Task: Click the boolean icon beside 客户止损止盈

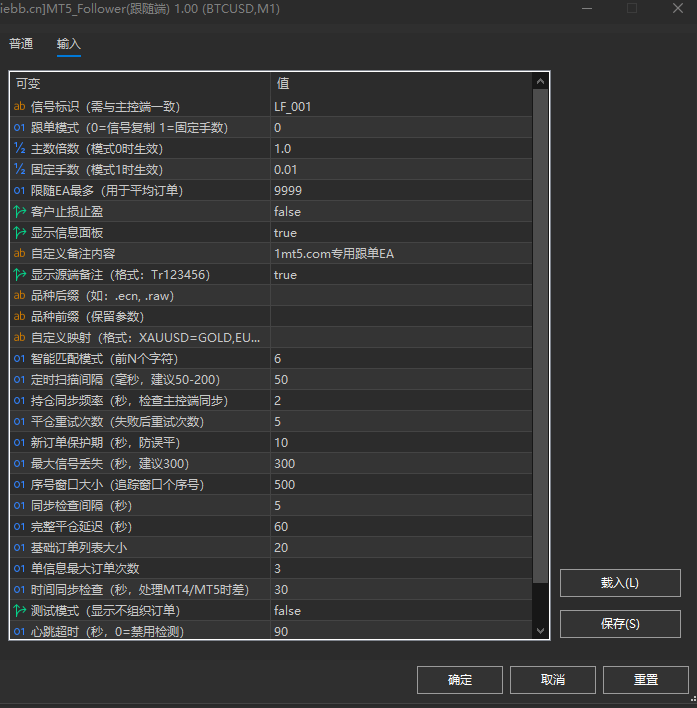Action: 19,212
